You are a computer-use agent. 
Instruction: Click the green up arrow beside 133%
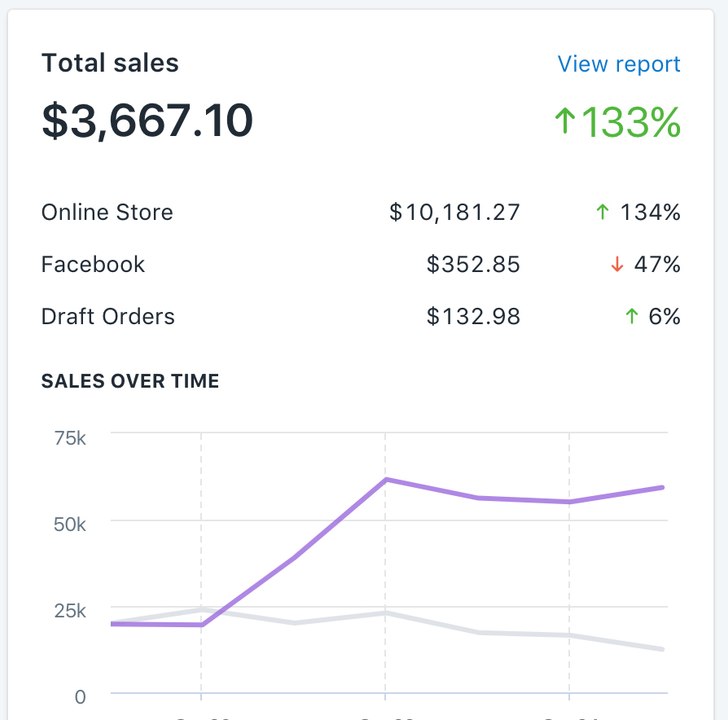point(565,120)
